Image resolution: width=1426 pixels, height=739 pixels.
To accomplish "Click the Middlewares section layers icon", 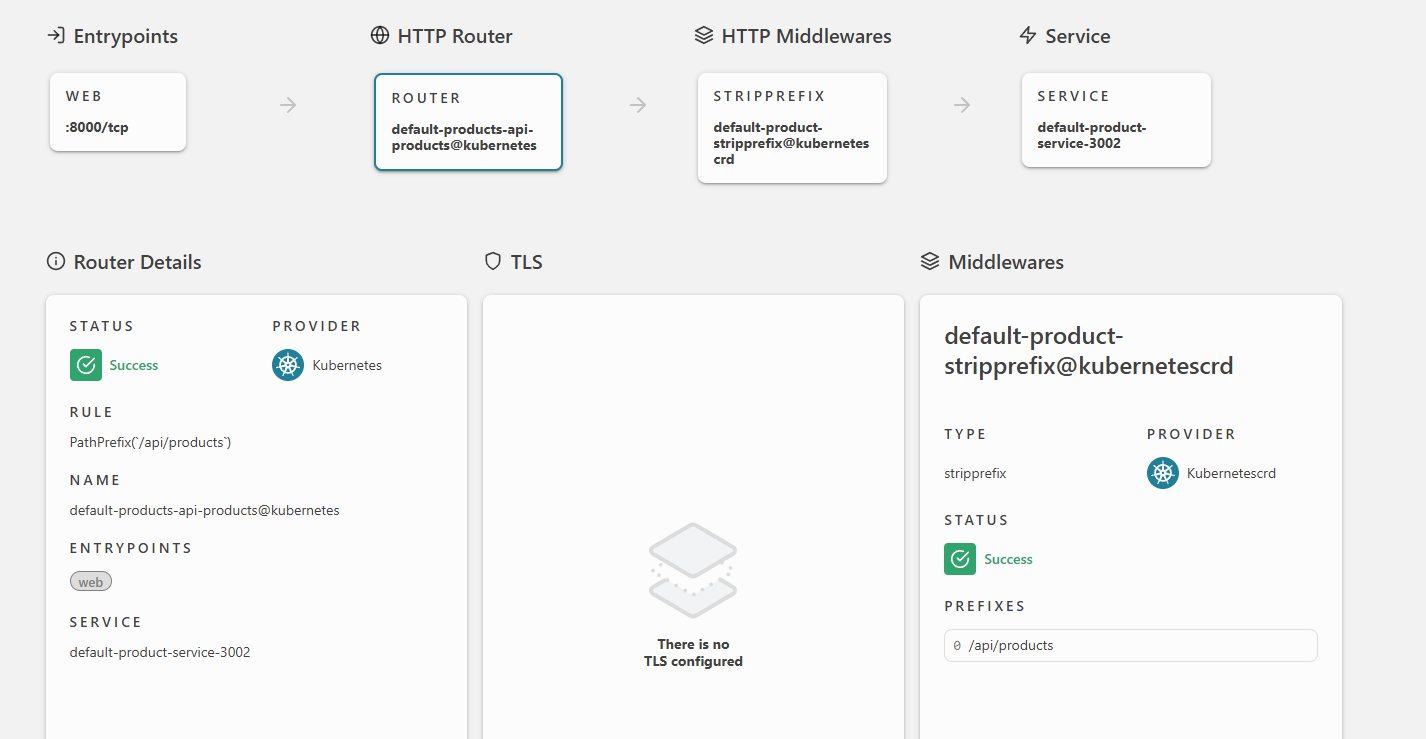I will click(x=929, y=262).
